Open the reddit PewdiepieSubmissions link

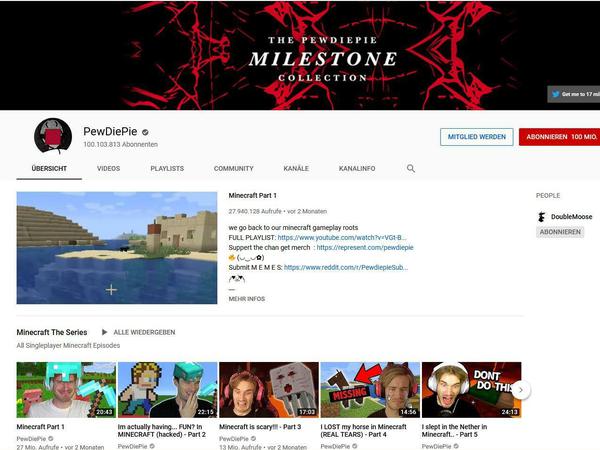pos(346,267)
